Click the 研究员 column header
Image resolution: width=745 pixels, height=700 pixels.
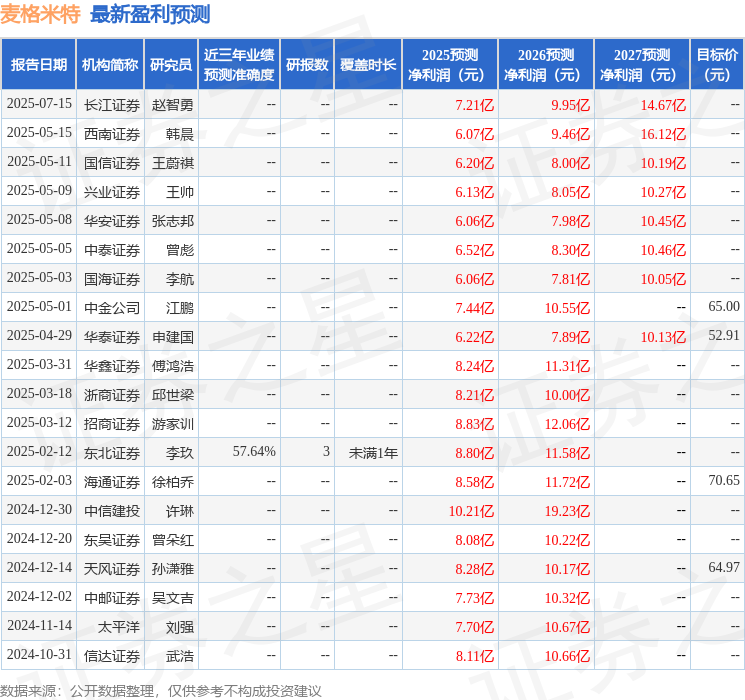[171, 65]
